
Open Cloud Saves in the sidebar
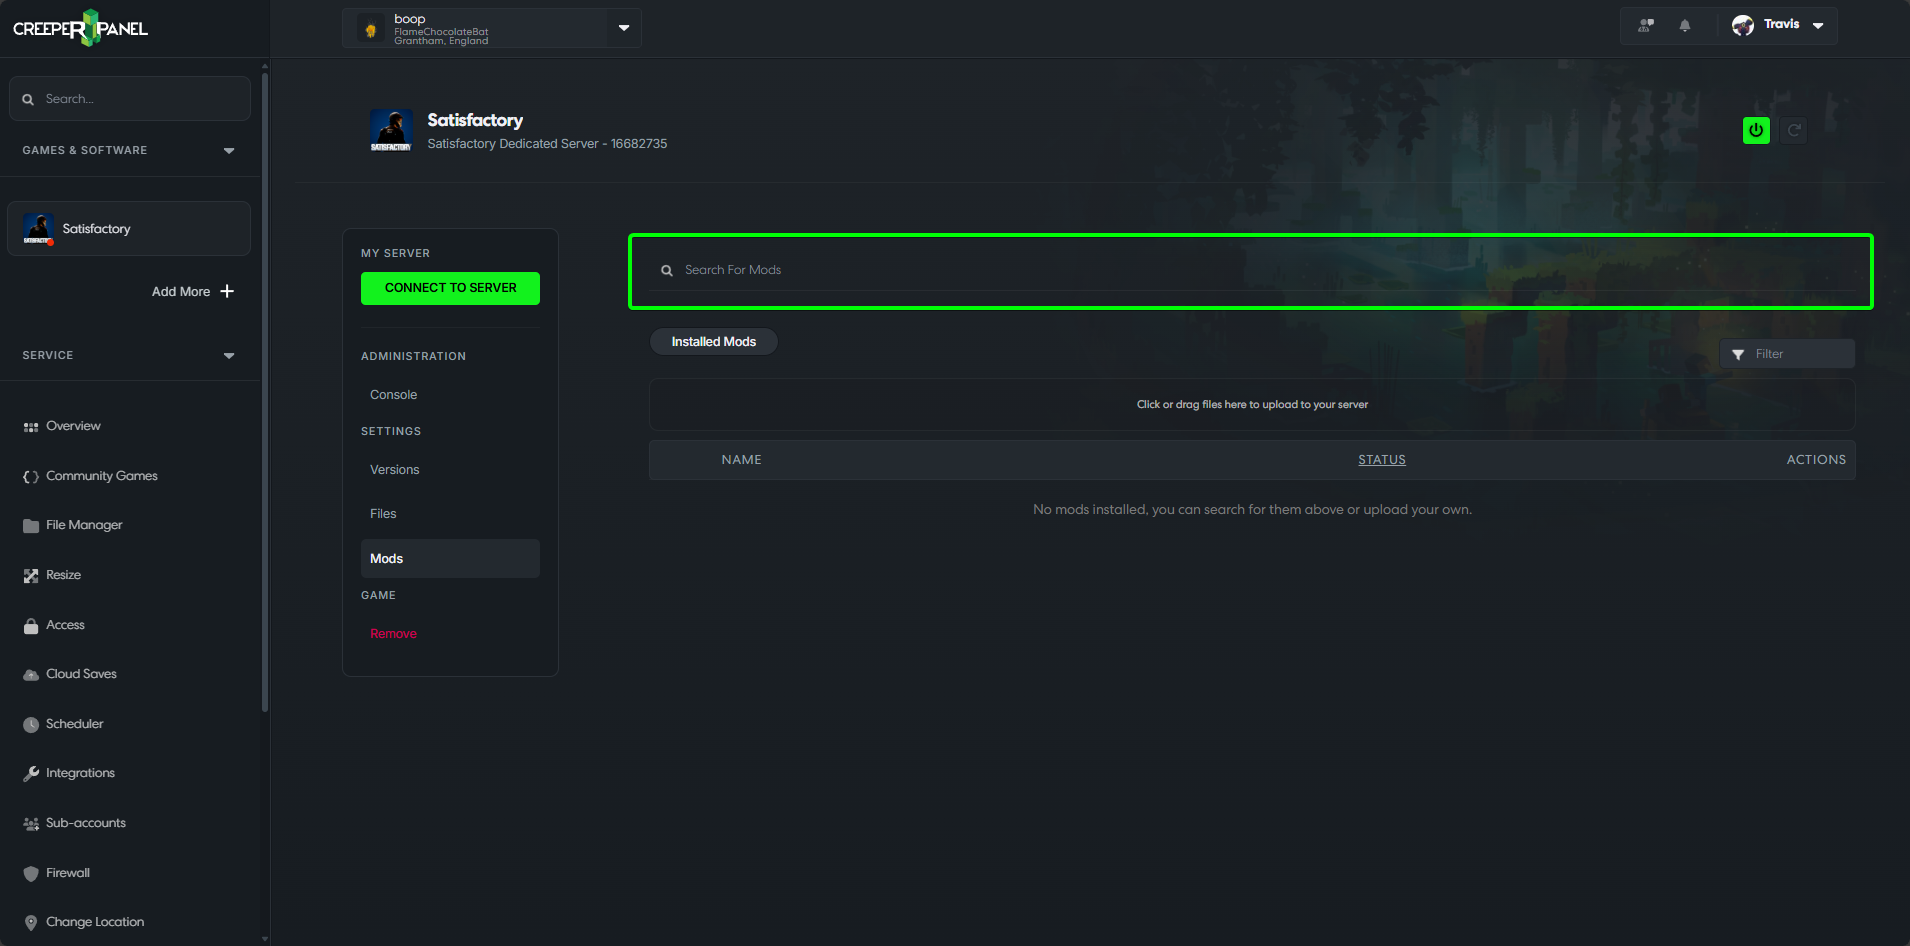coord(81,674)
